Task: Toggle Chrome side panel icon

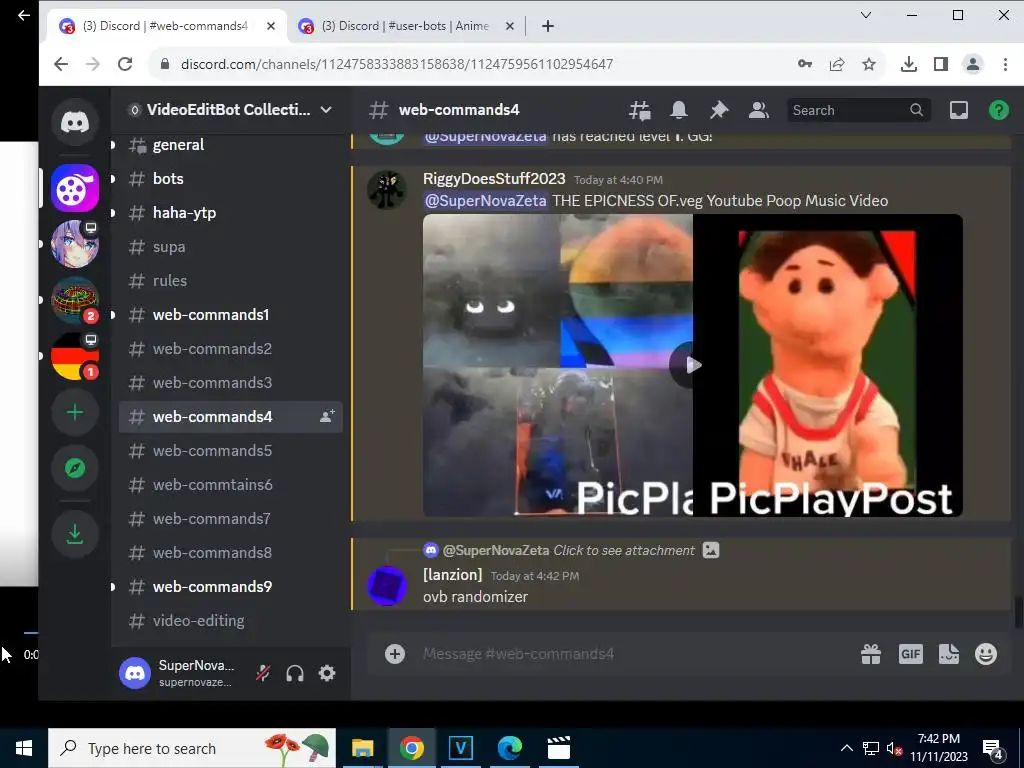Action: click(940, 64)
